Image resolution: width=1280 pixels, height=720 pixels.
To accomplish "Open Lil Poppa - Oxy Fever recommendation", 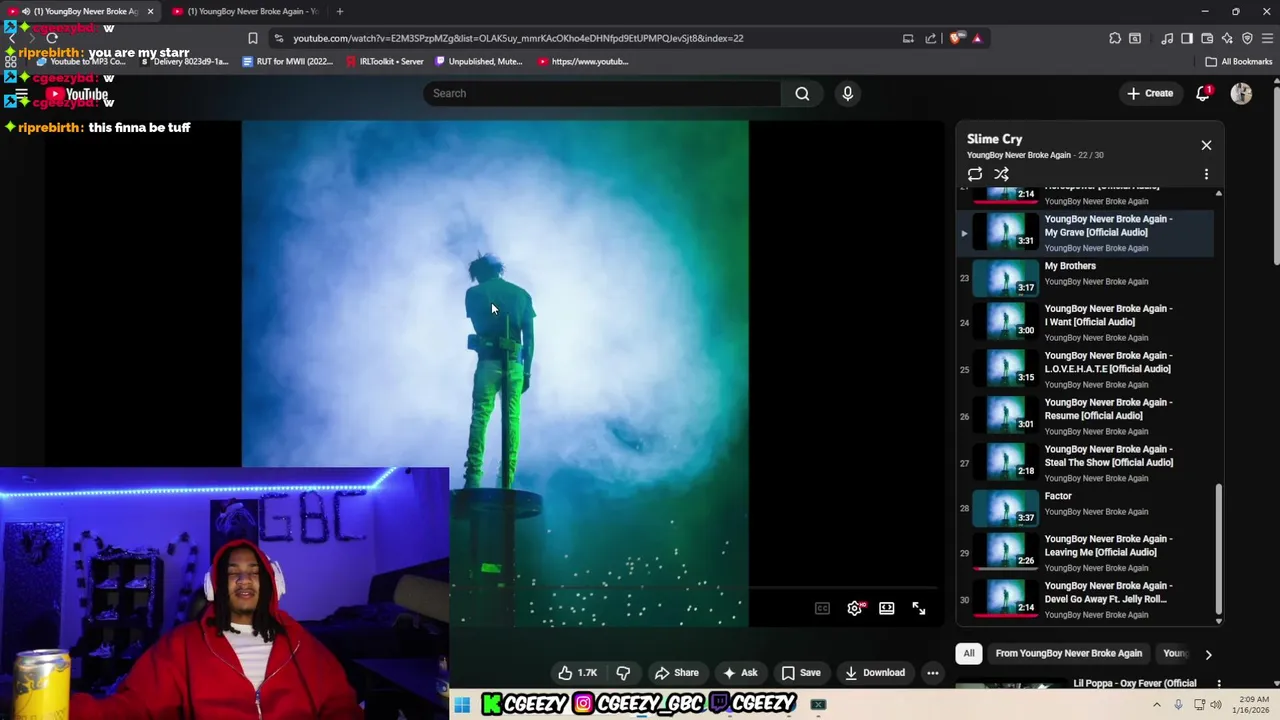I will (x=1134, y=684).
